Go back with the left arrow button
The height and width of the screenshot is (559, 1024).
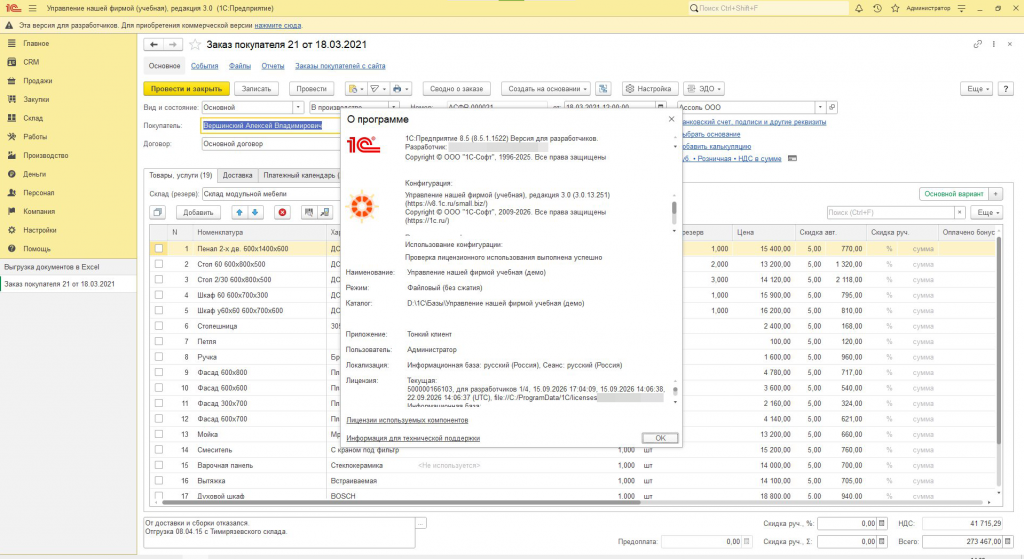coord(153,44)
